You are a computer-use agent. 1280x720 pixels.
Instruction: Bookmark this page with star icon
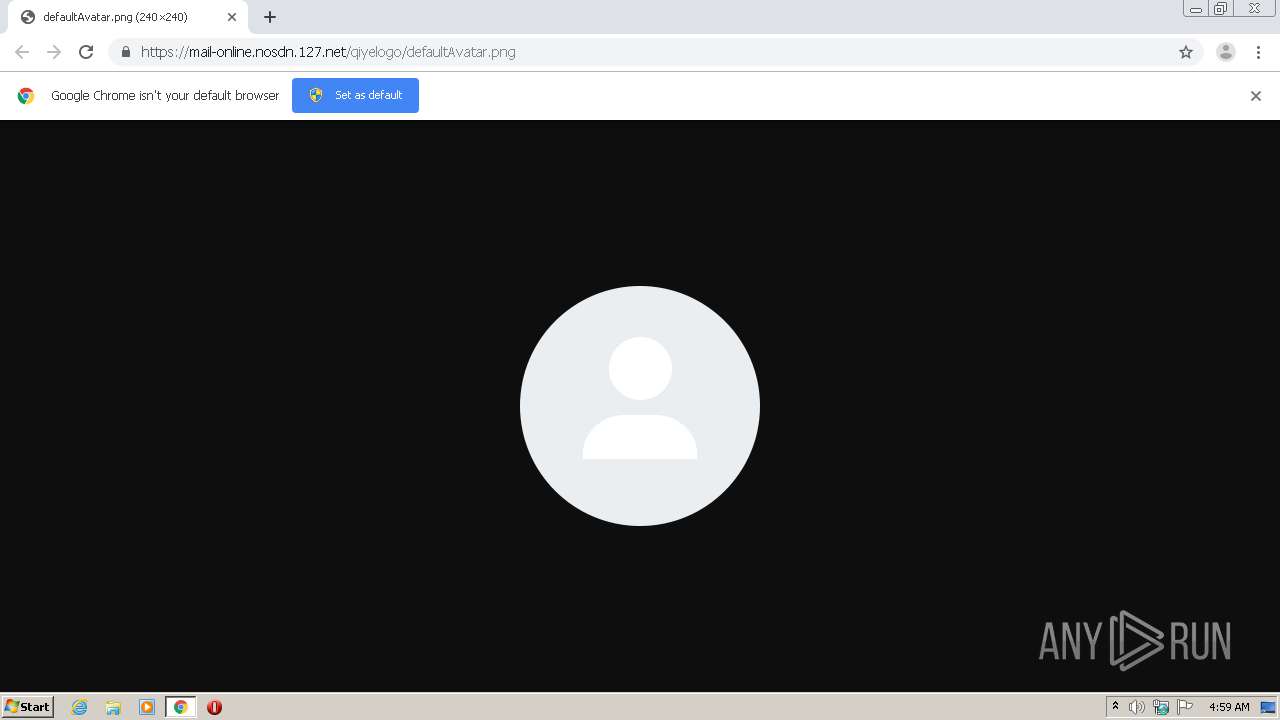tap(1186, 52)
